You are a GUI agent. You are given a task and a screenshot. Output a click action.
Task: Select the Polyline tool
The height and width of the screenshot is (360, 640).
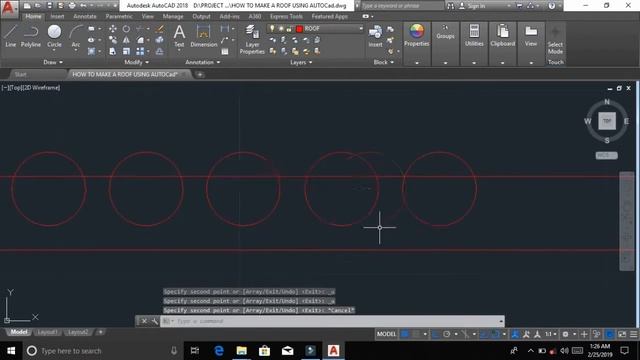31,36
